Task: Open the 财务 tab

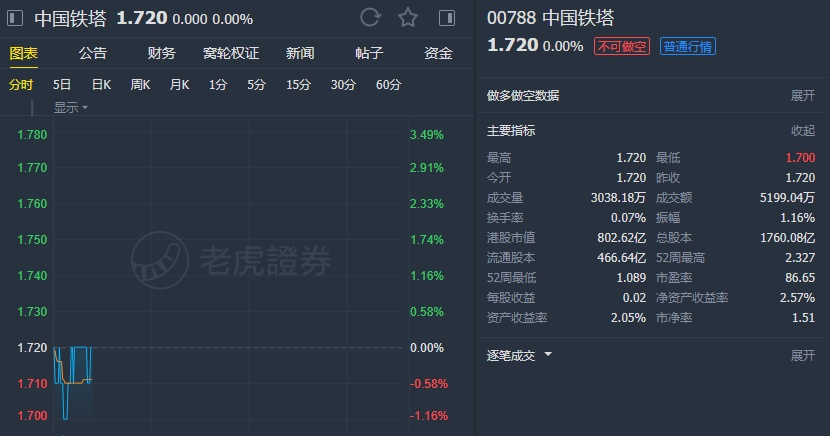Action: coord(161,54)
